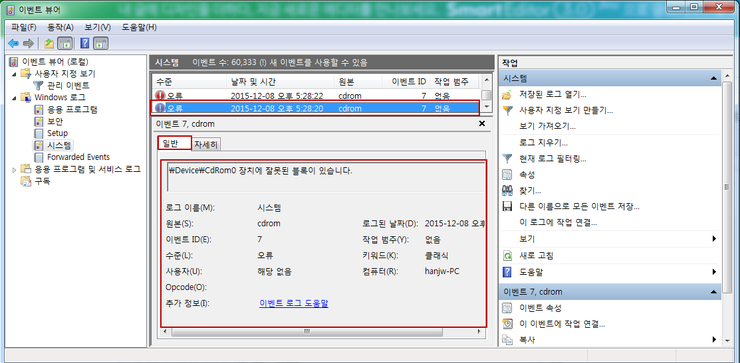Close the 이벤트 7, cdrom preview pane
Viewport: 740px width, 363px height.
482,123
